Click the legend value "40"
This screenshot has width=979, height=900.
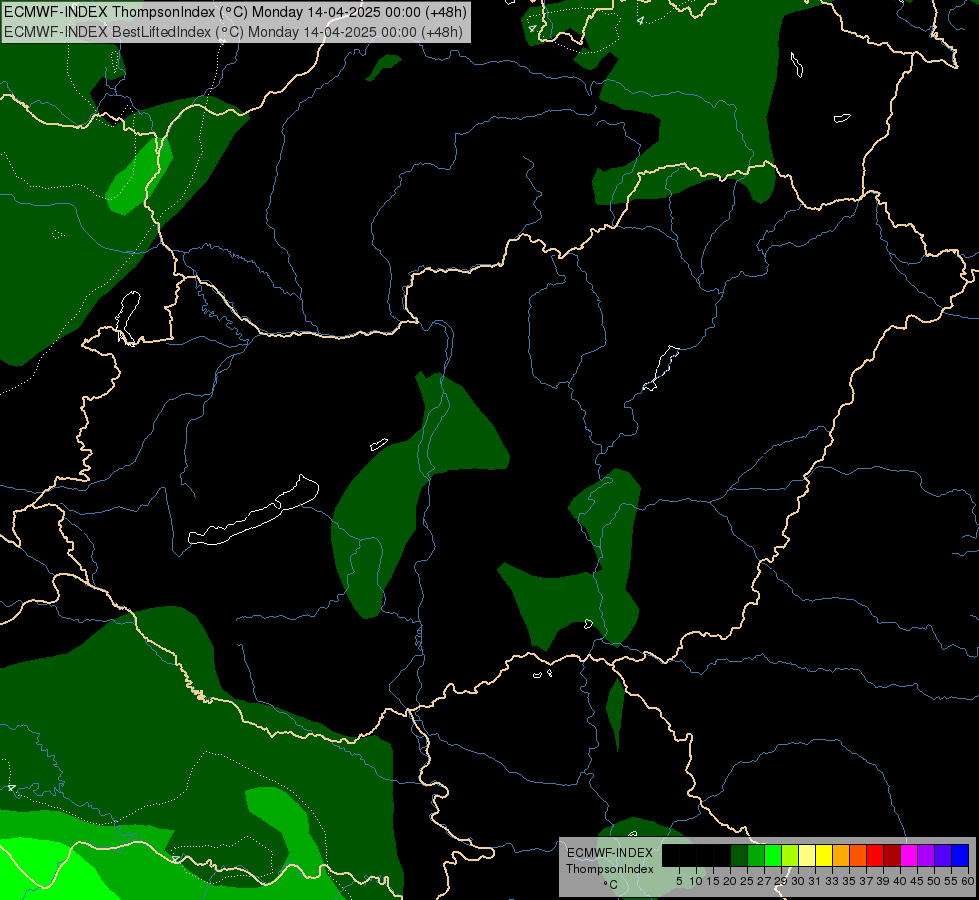[x=900, y=881]
